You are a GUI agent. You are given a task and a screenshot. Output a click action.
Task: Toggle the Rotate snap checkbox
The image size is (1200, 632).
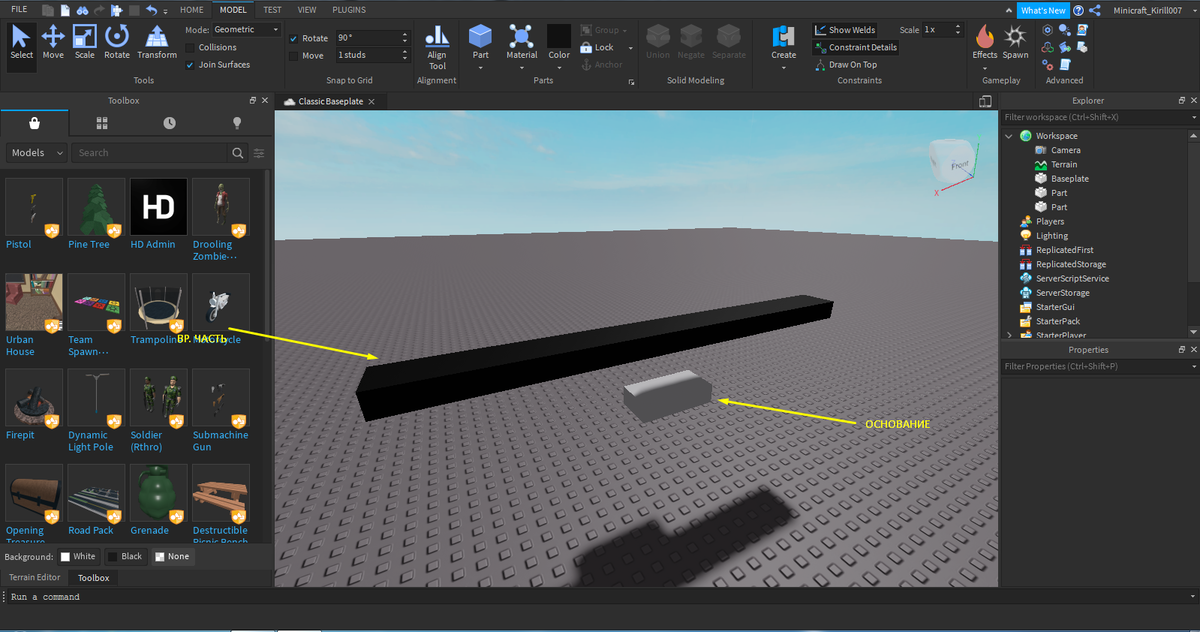point(293,38)
